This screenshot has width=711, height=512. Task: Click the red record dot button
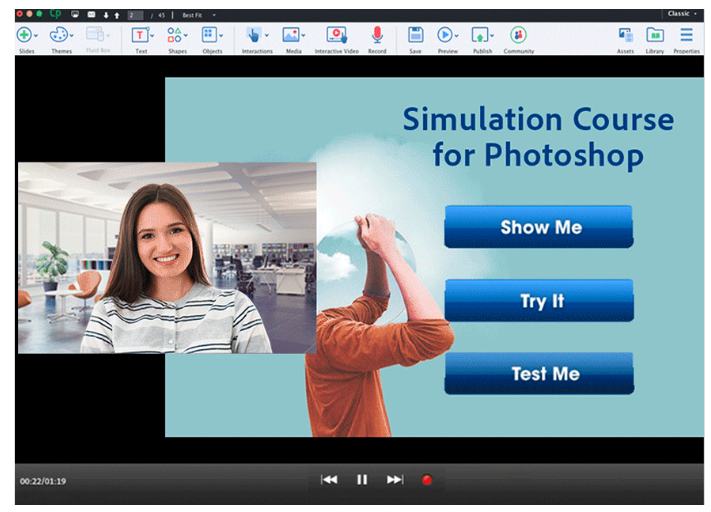[x=427, y=480]
